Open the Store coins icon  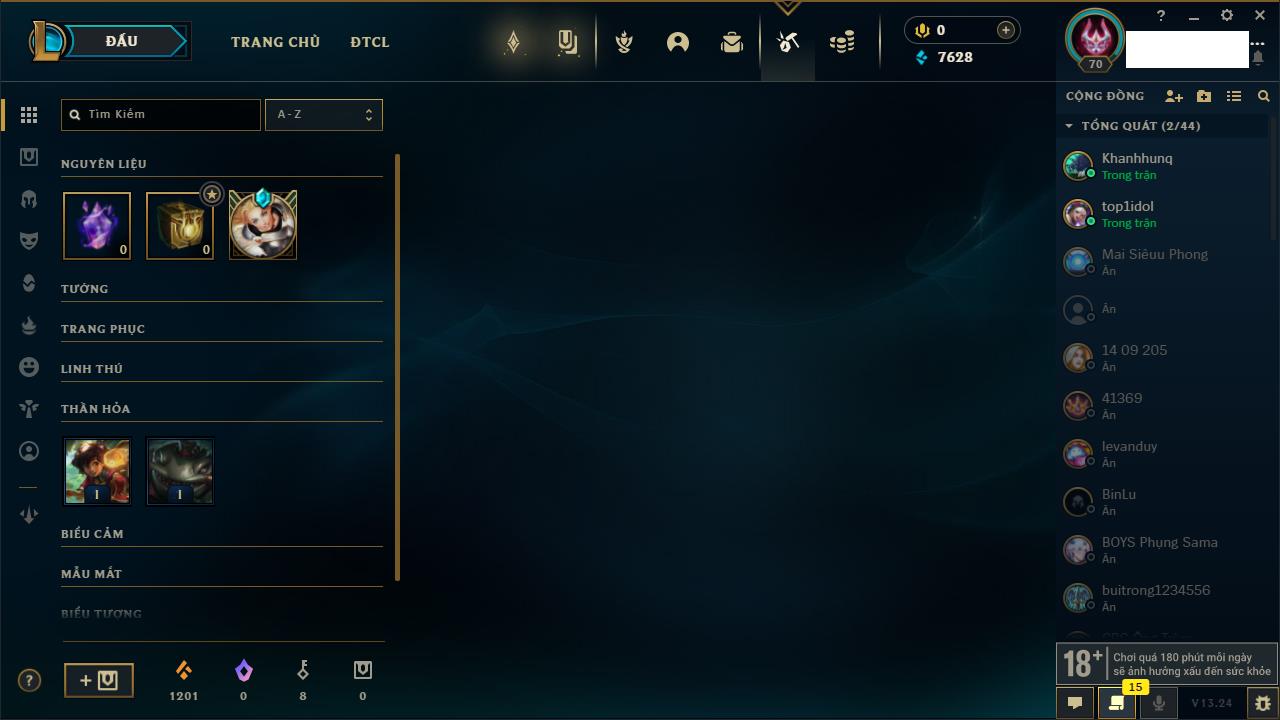(x=842, y=42)
